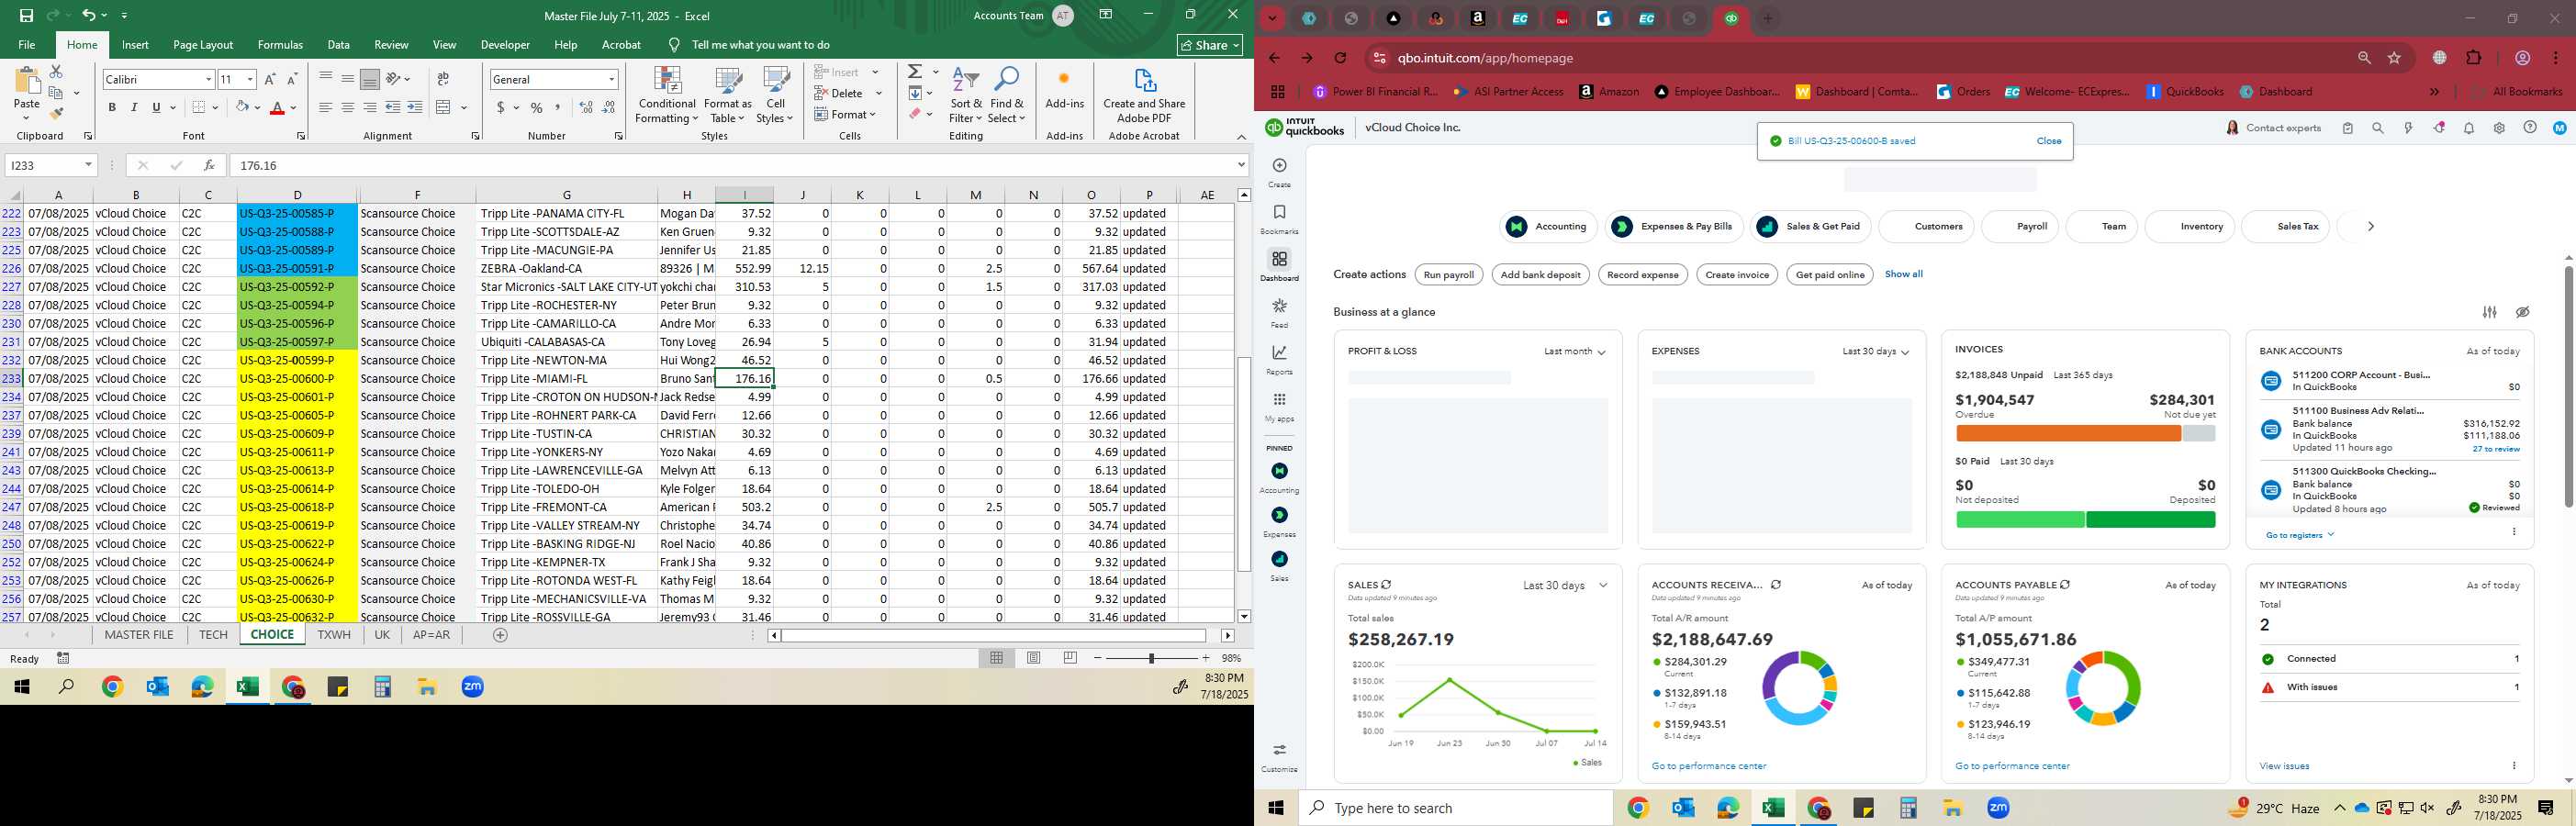Switch to the AP=AR sheet tab

pyautogui.click(x=431, y=635)
